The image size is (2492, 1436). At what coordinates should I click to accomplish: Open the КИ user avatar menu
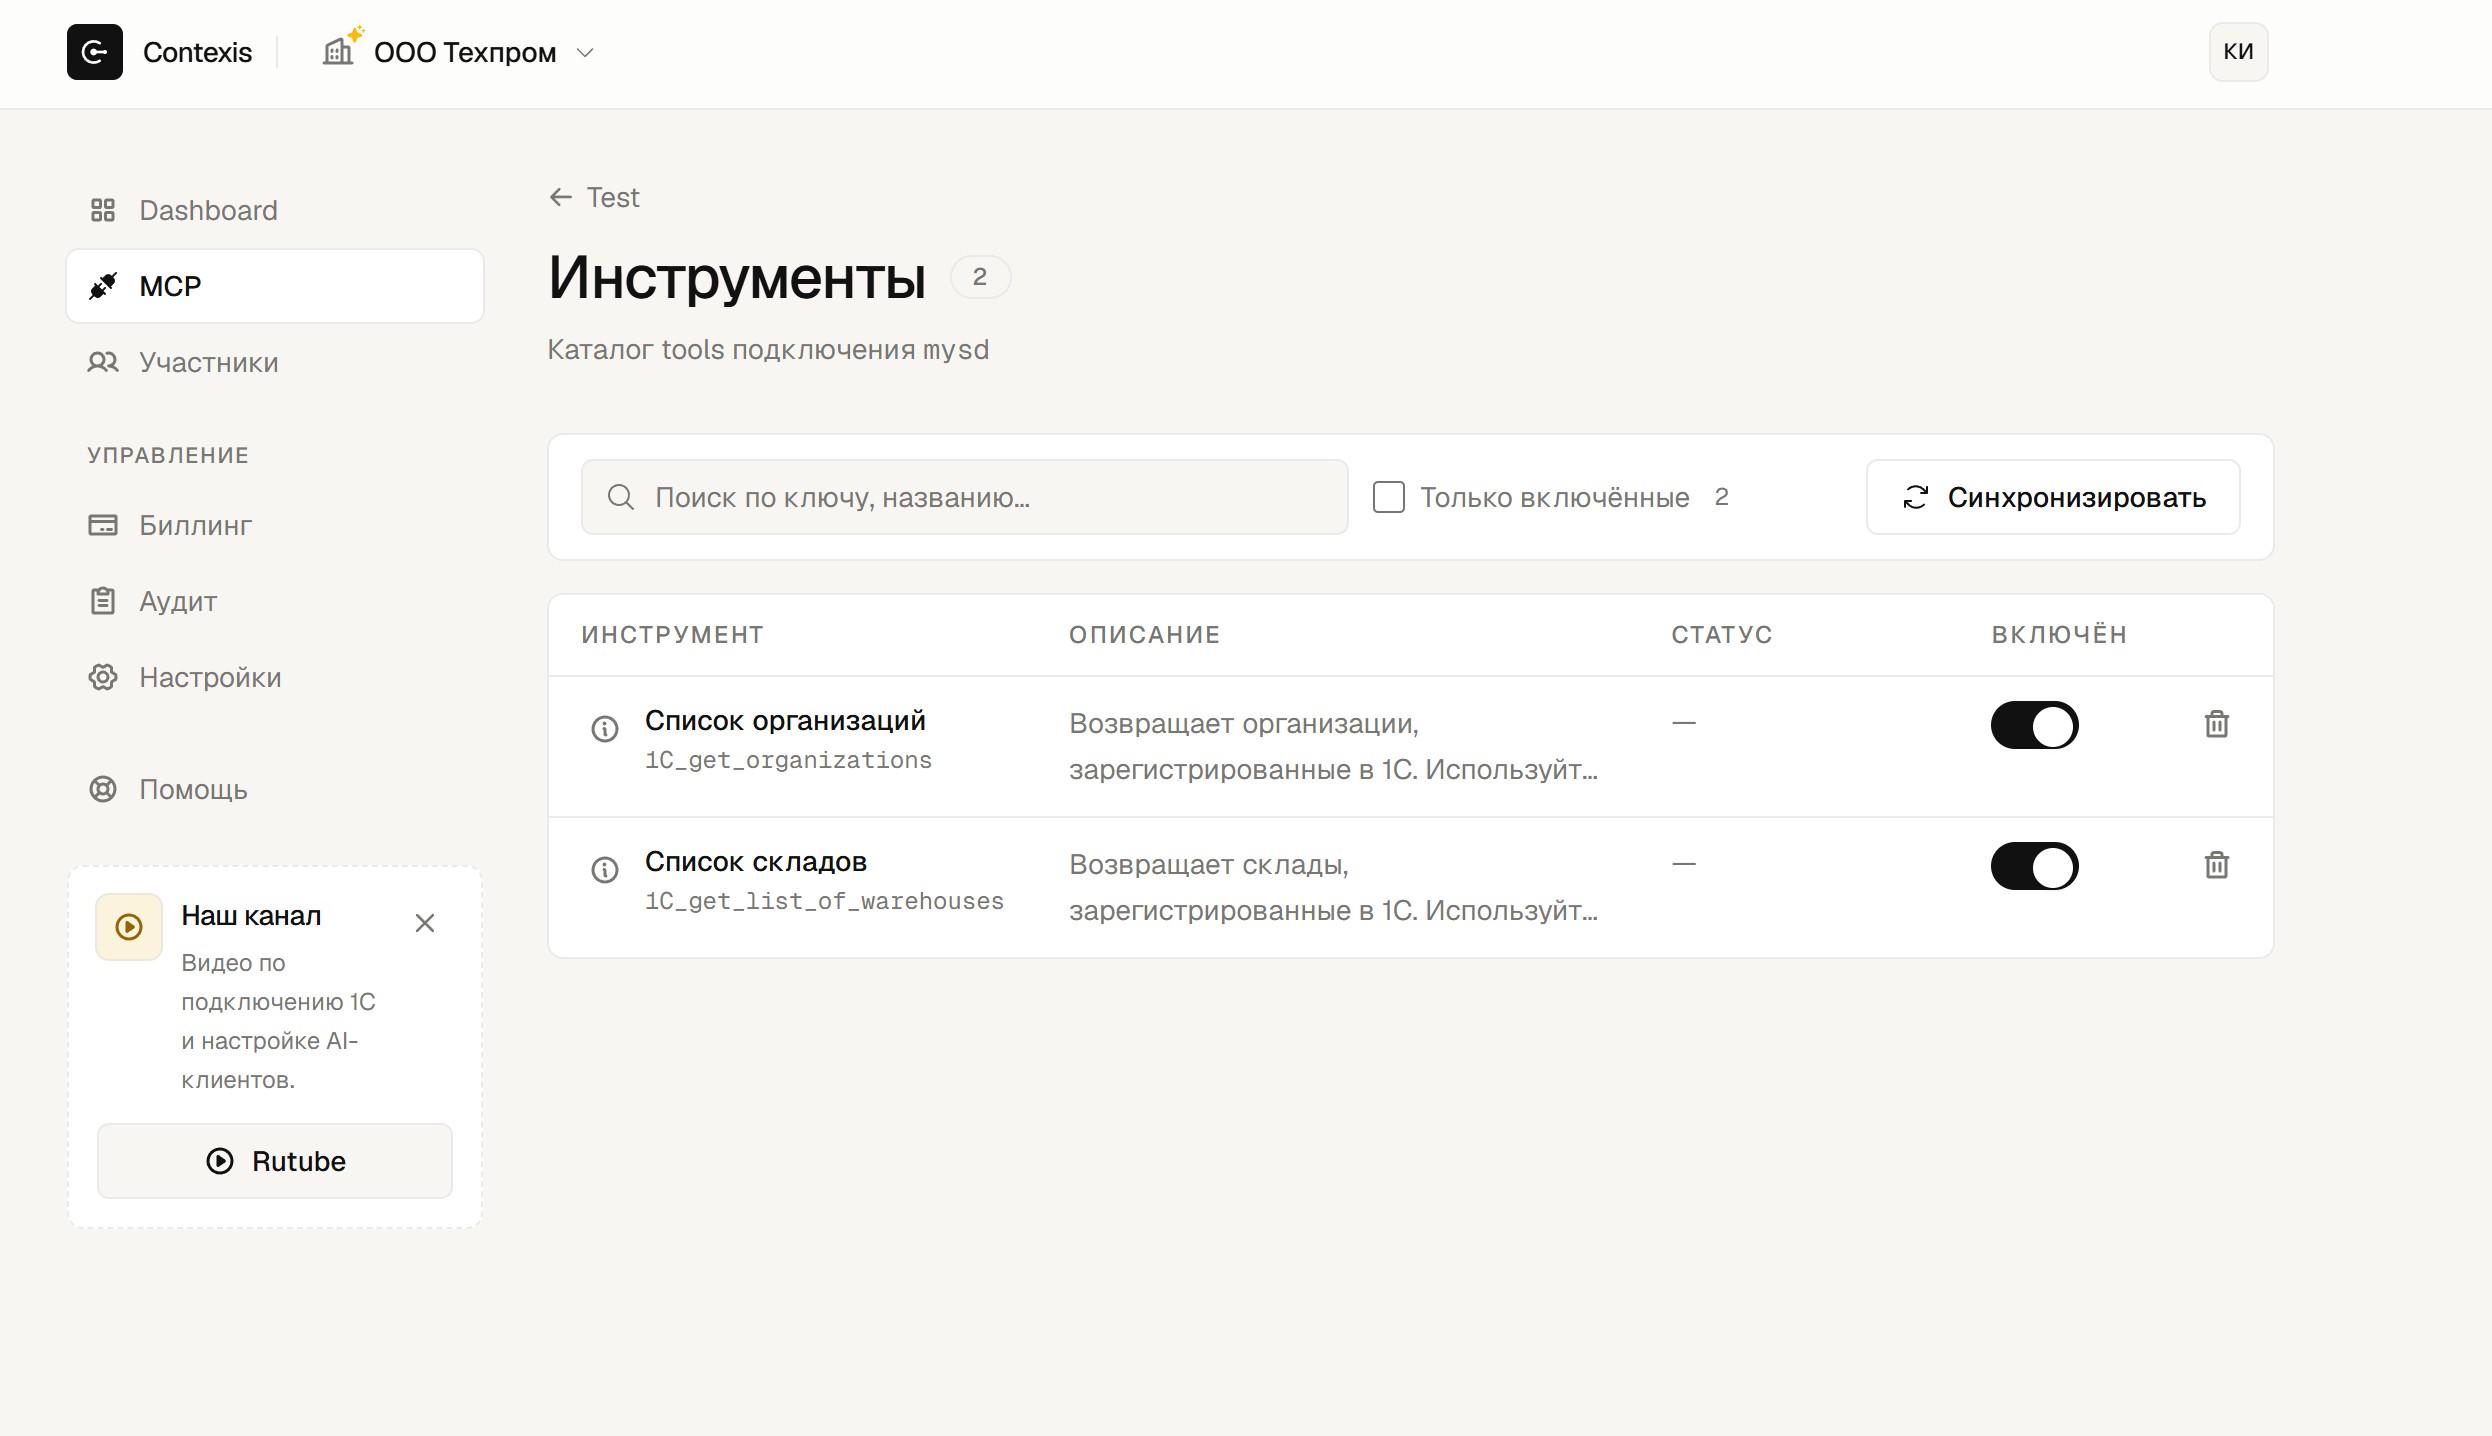click(2238, 52)
